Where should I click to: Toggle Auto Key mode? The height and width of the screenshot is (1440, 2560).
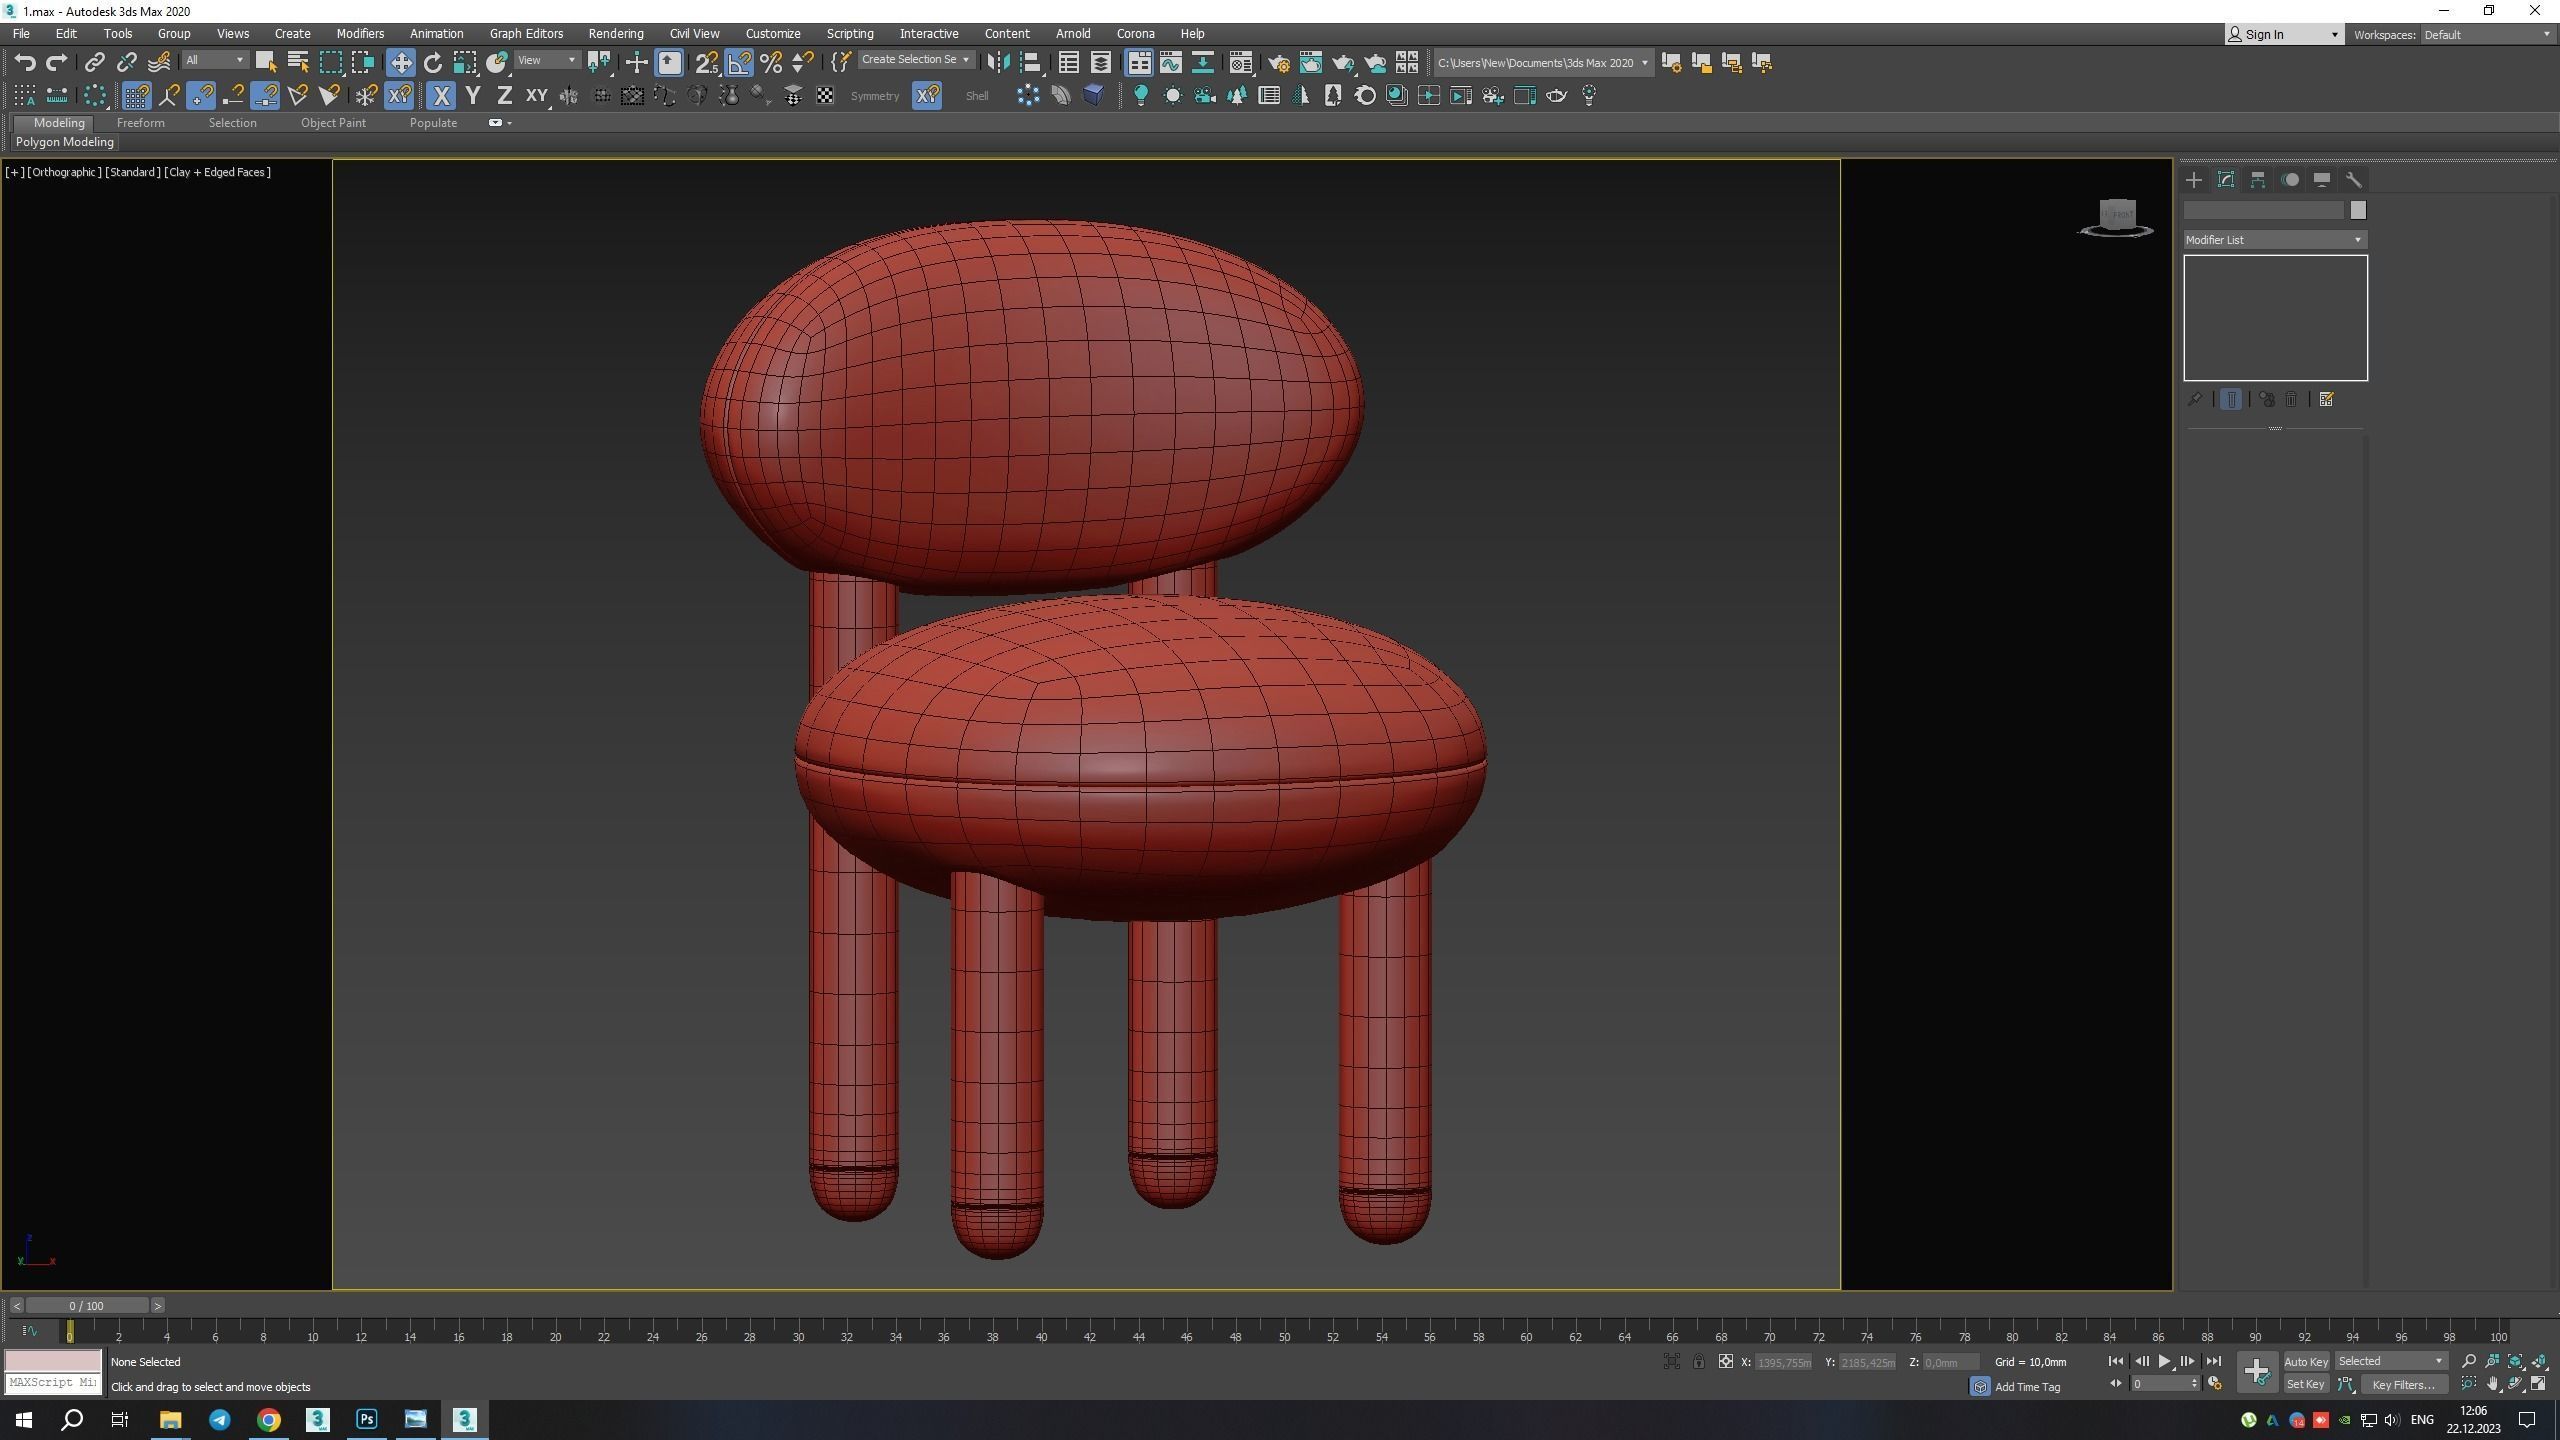point(2306,1361)
